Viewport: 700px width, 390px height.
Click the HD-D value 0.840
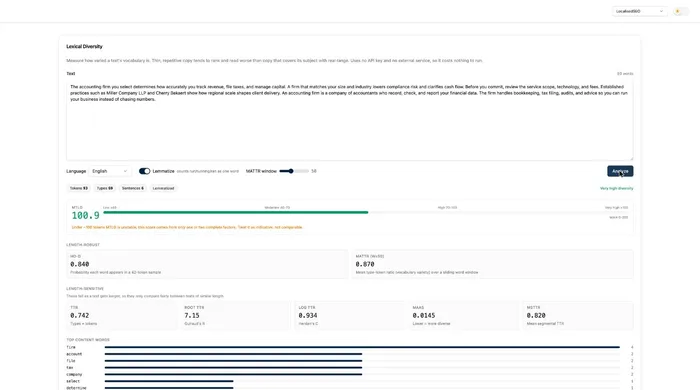[79, 264]
